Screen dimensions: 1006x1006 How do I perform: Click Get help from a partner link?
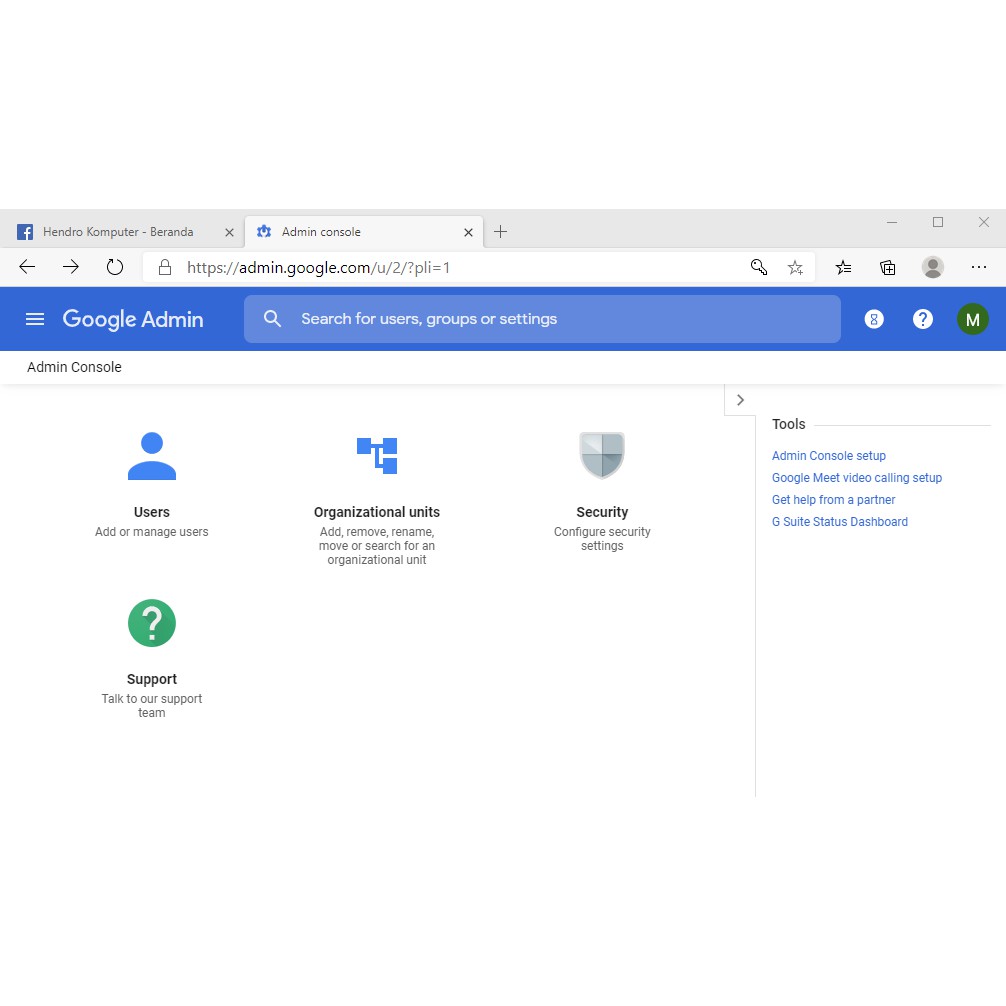[833, 500]
